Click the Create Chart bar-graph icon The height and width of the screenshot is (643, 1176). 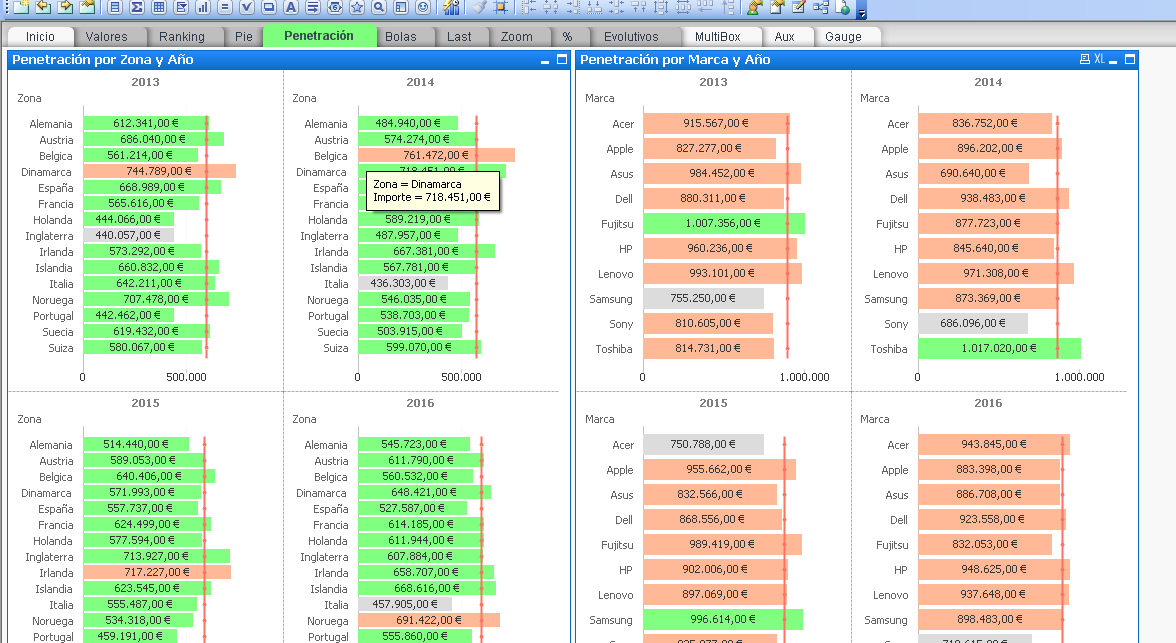pos(202,8)
